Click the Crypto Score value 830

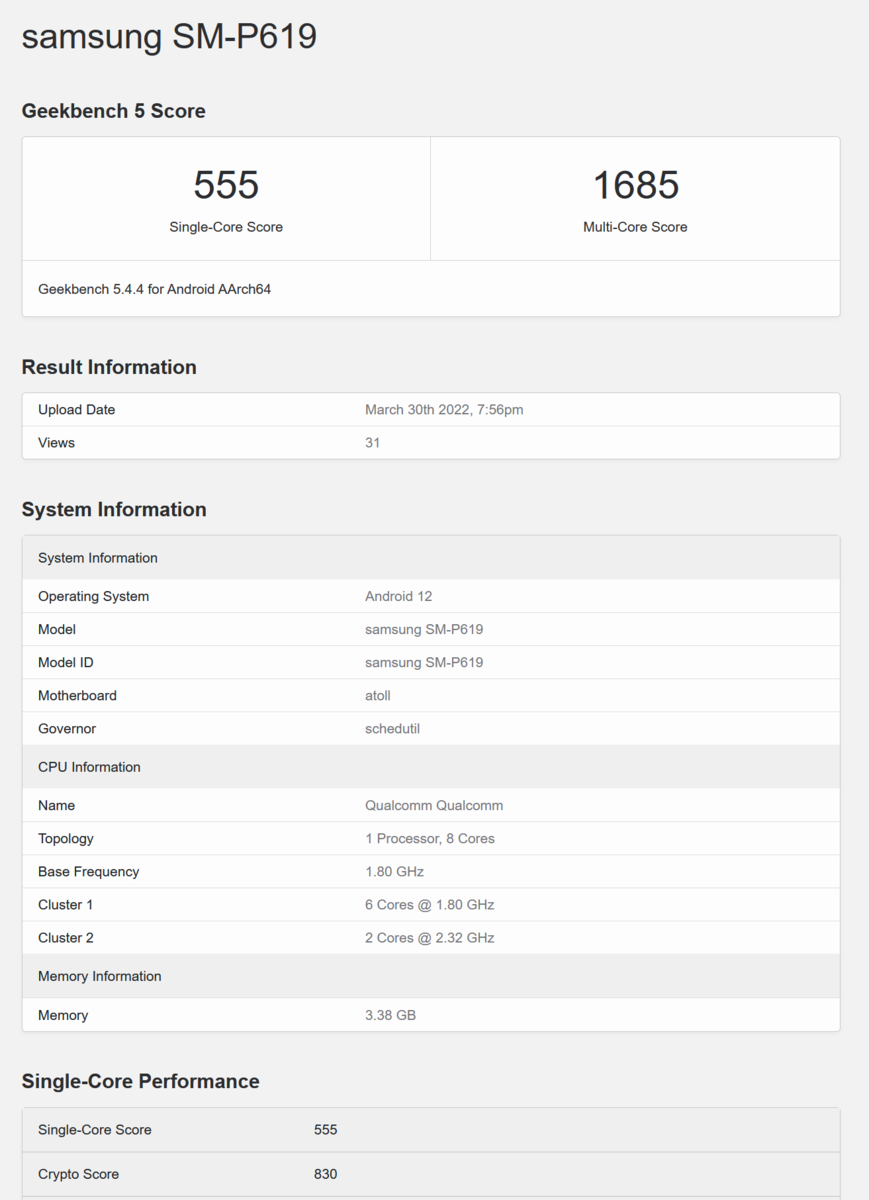click(x=325, y=1174)
